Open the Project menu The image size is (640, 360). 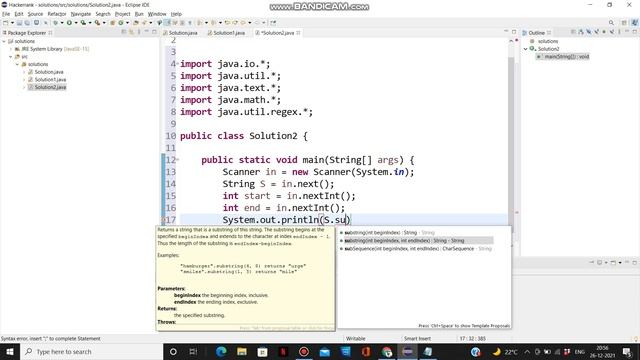(122, 14)
